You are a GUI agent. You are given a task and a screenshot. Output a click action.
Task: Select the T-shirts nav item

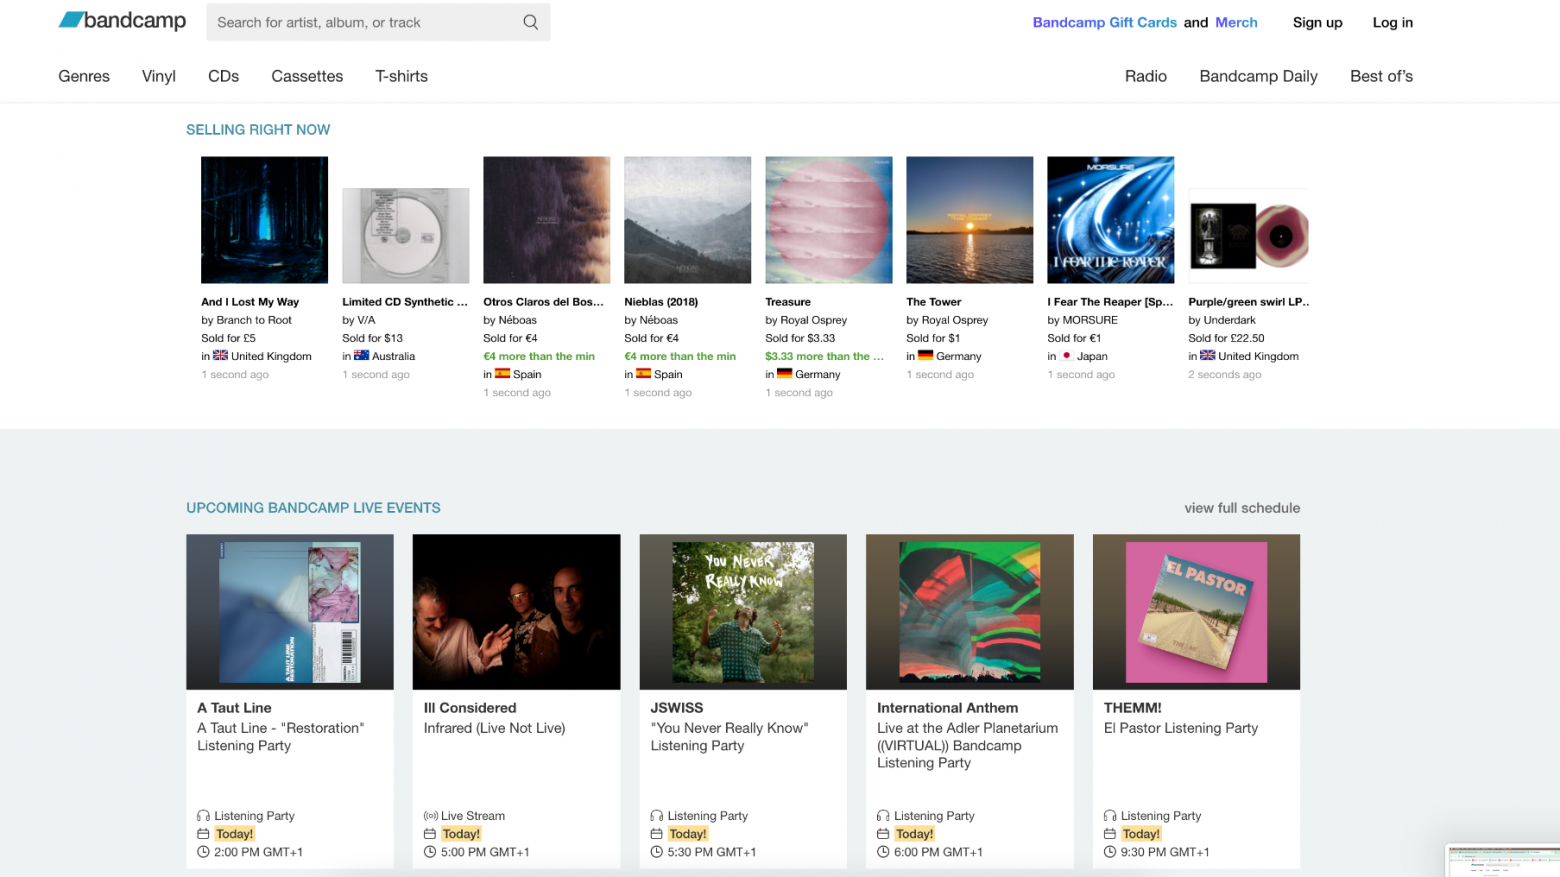tap(401, 76)
